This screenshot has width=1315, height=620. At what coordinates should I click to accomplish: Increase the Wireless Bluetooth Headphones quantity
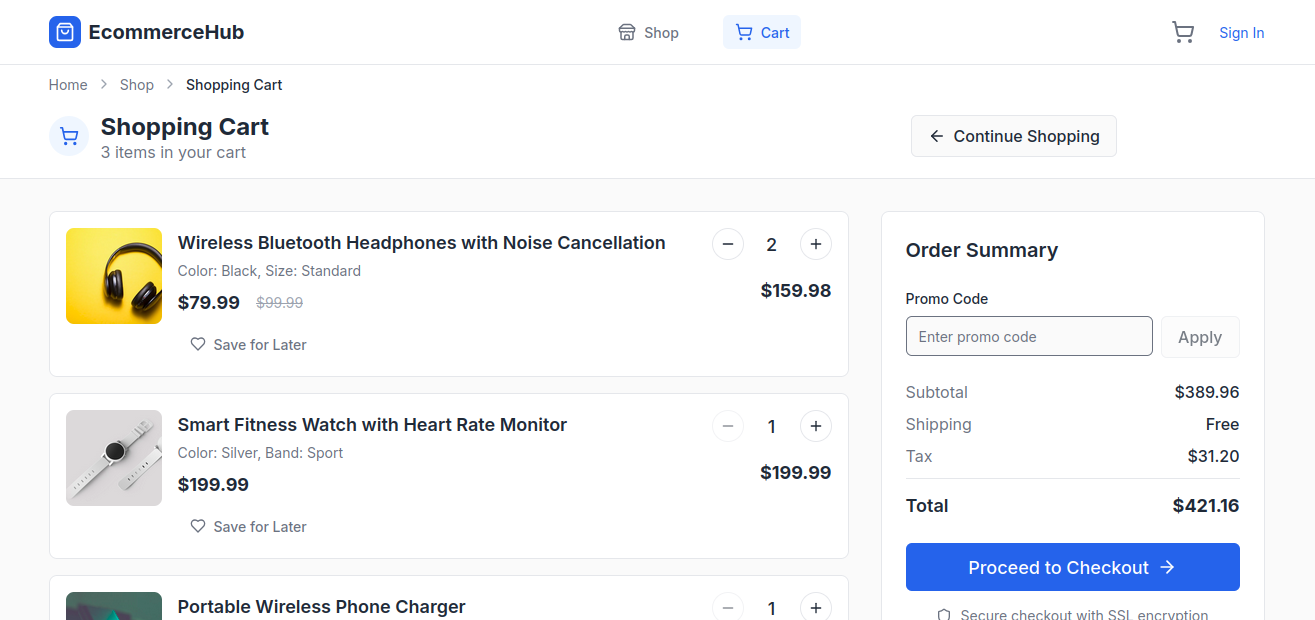[x=815, y=244]
